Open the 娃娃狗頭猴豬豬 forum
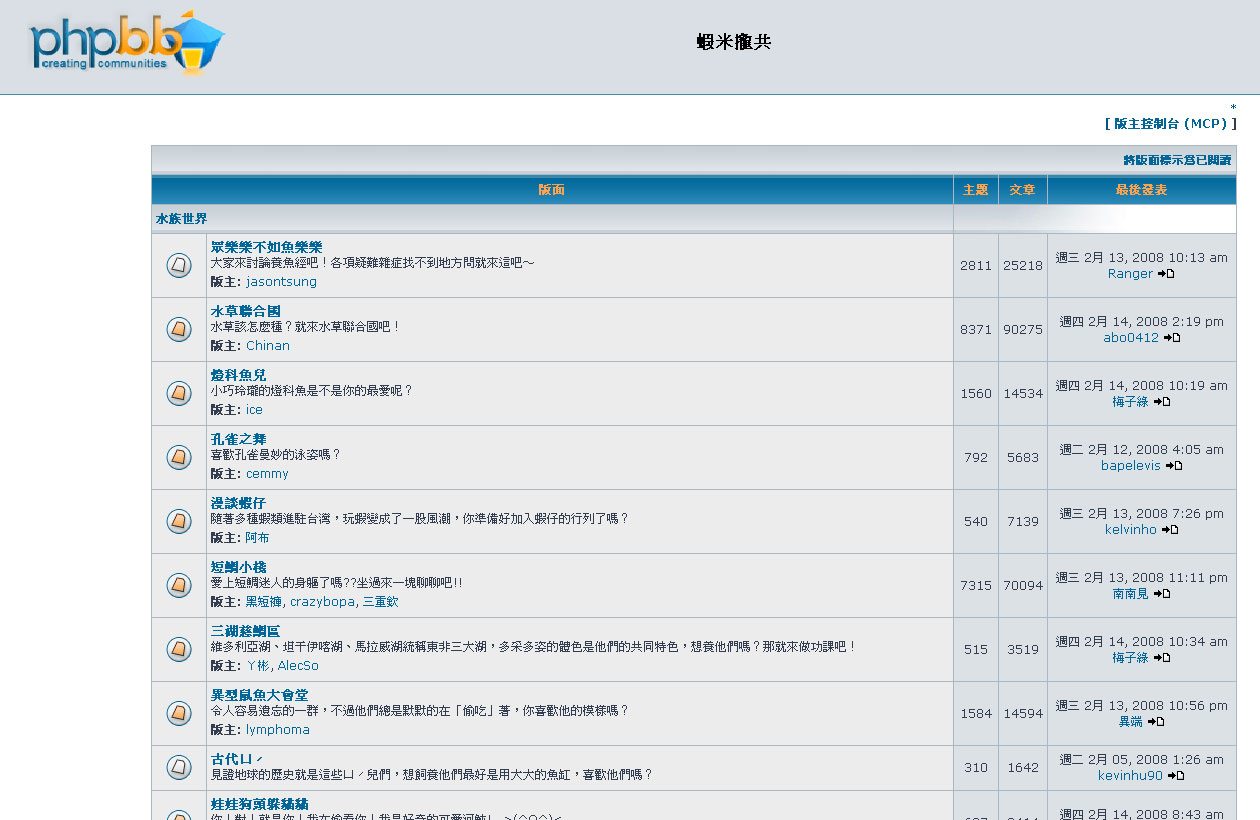The height and width of the screenshot is (820, 1260). pos(260,804)
